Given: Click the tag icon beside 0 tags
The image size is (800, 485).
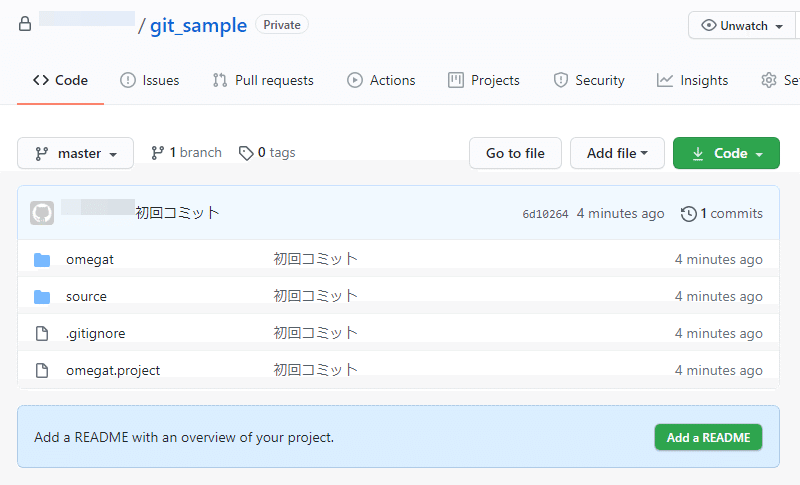Looking at the screenshot, I should 246,153.
